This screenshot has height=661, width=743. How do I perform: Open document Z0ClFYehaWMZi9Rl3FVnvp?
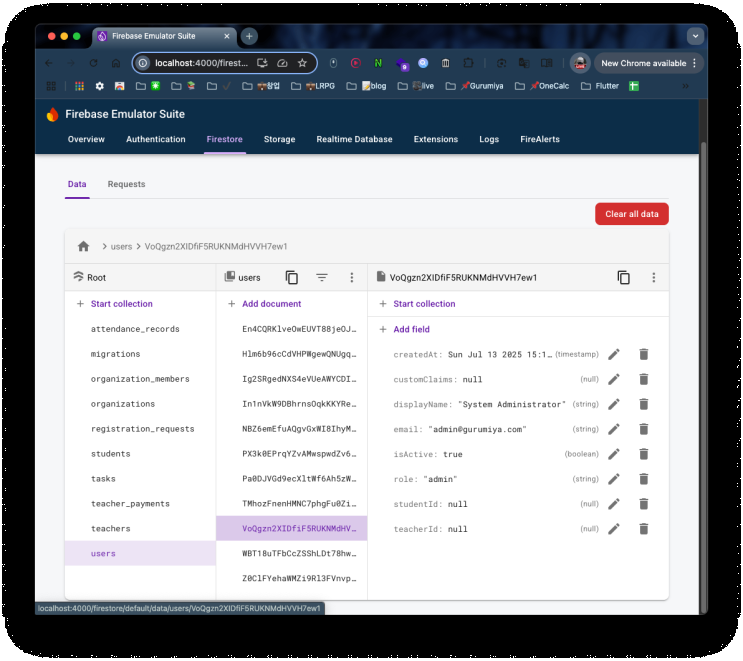coord(291,579)
